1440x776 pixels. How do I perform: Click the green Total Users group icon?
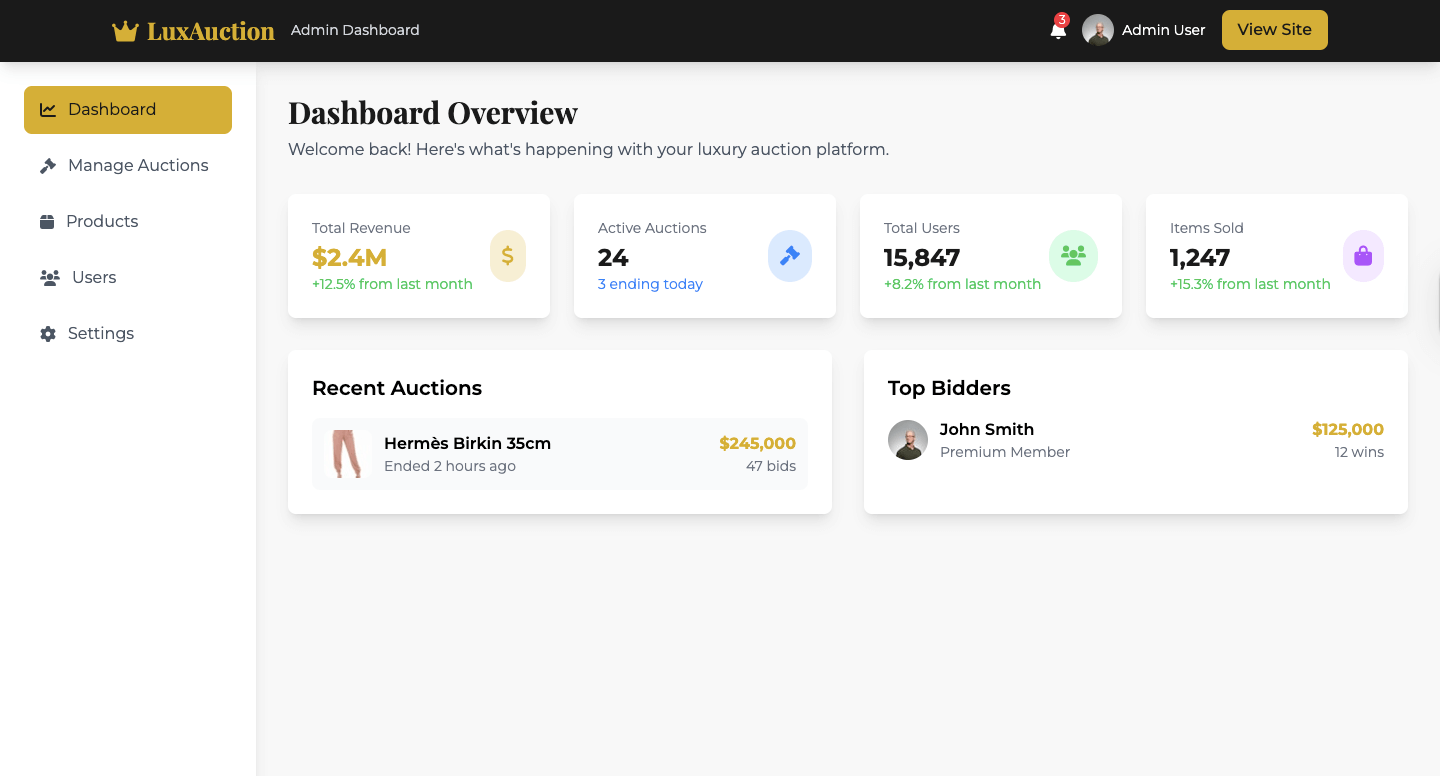coord(1073,256)
